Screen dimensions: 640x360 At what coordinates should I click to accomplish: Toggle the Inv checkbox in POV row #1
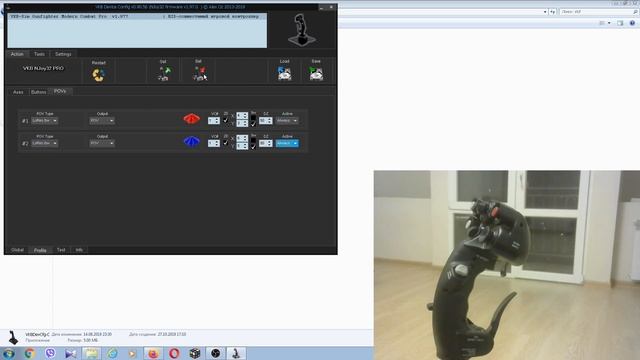pyautogui.click(x=253, y=123)
